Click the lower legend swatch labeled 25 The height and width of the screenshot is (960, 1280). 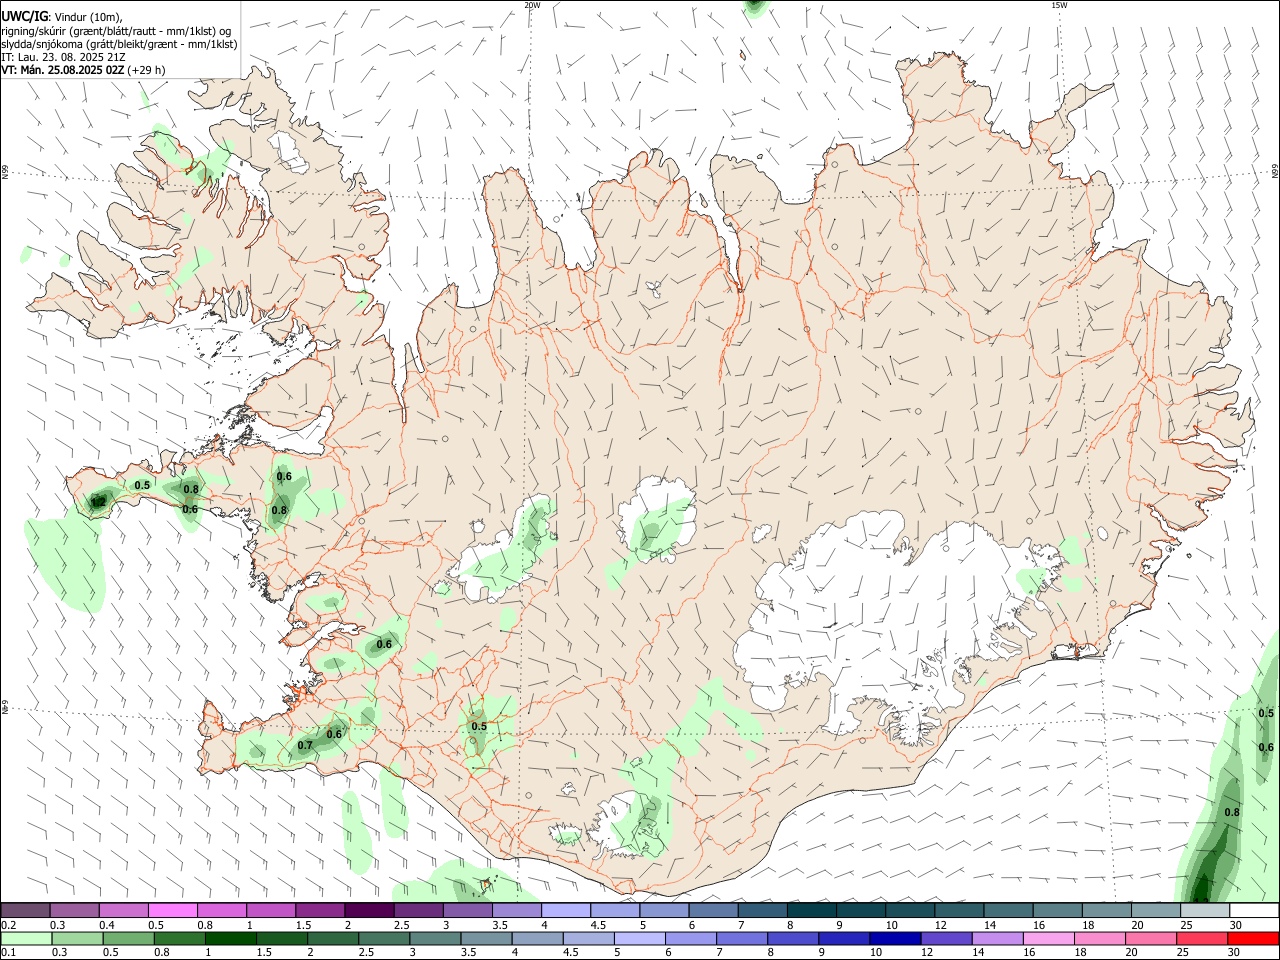coord(1203,938)
